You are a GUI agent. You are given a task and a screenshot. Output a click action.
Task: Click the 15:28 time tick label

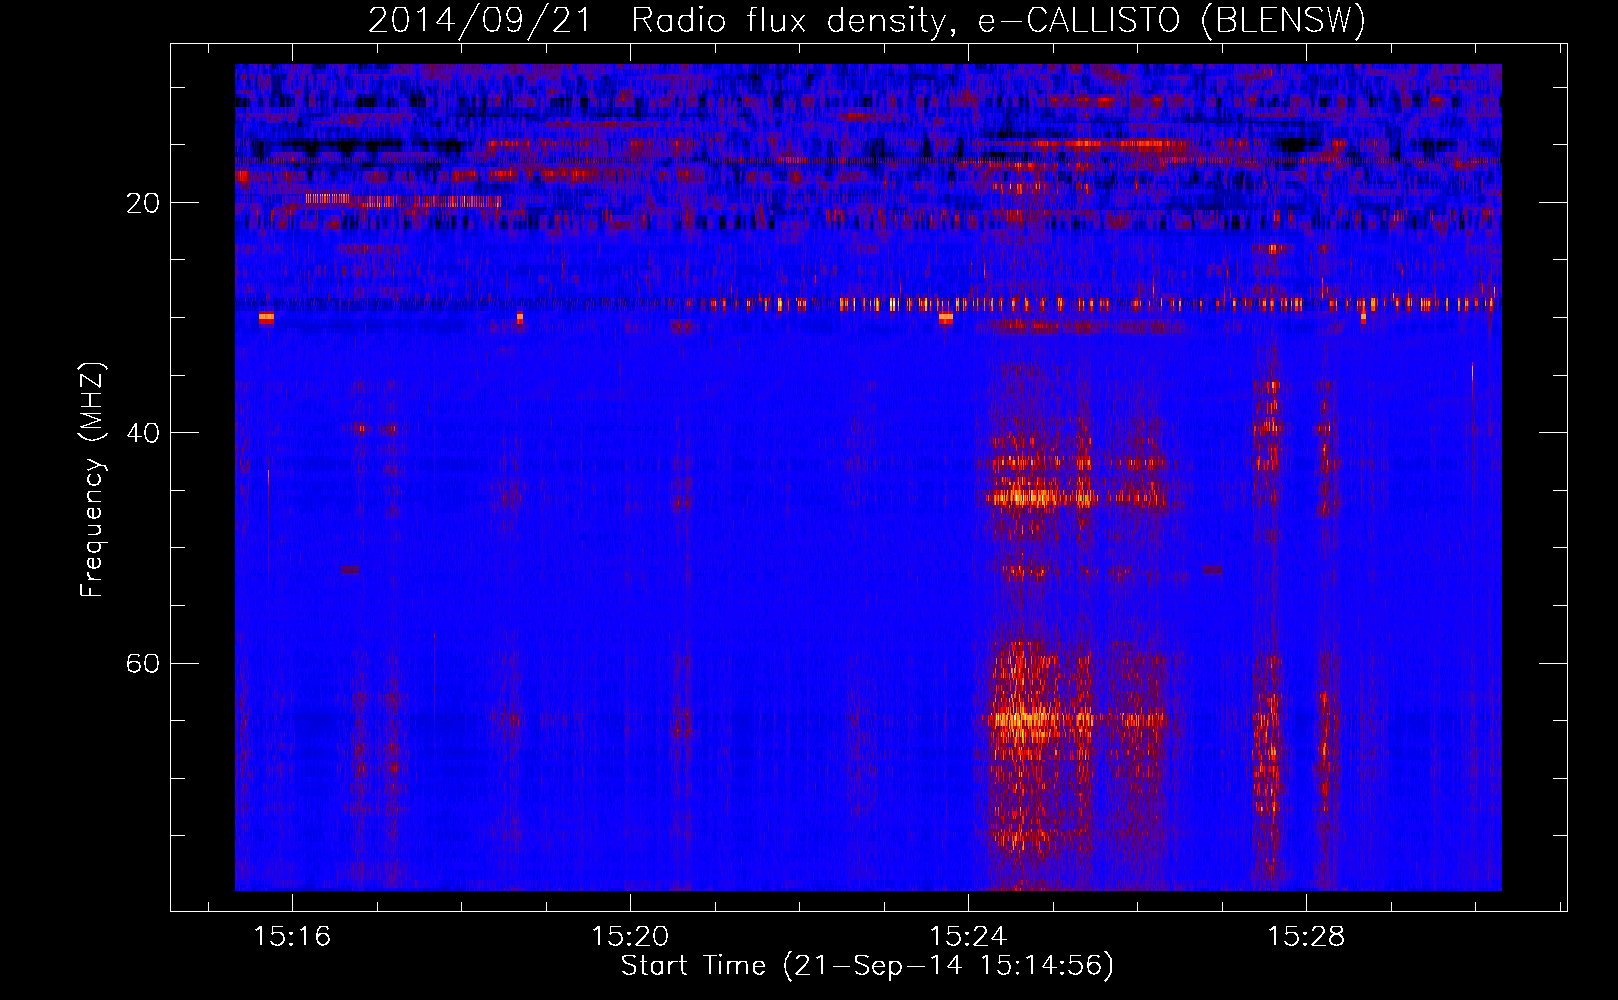coord(1306,937)
